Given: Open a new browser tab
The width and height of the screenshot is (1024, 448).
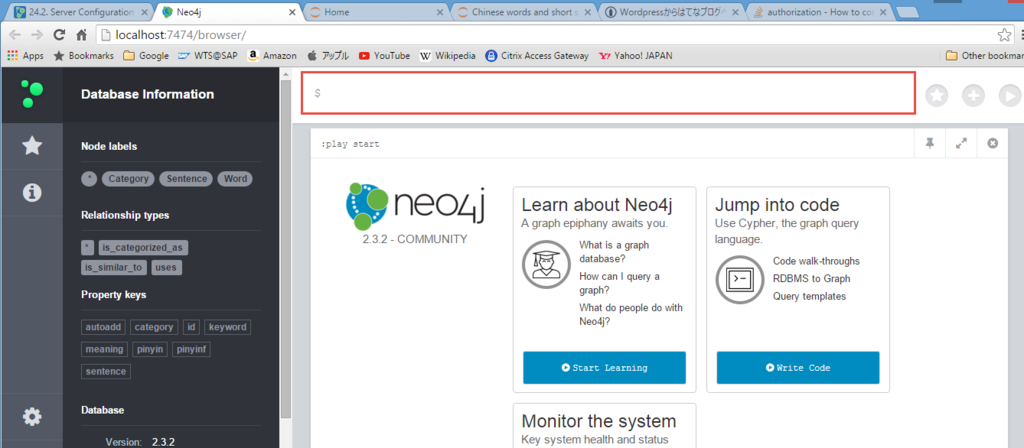Looking at the screenshot, I should [908, 12].
